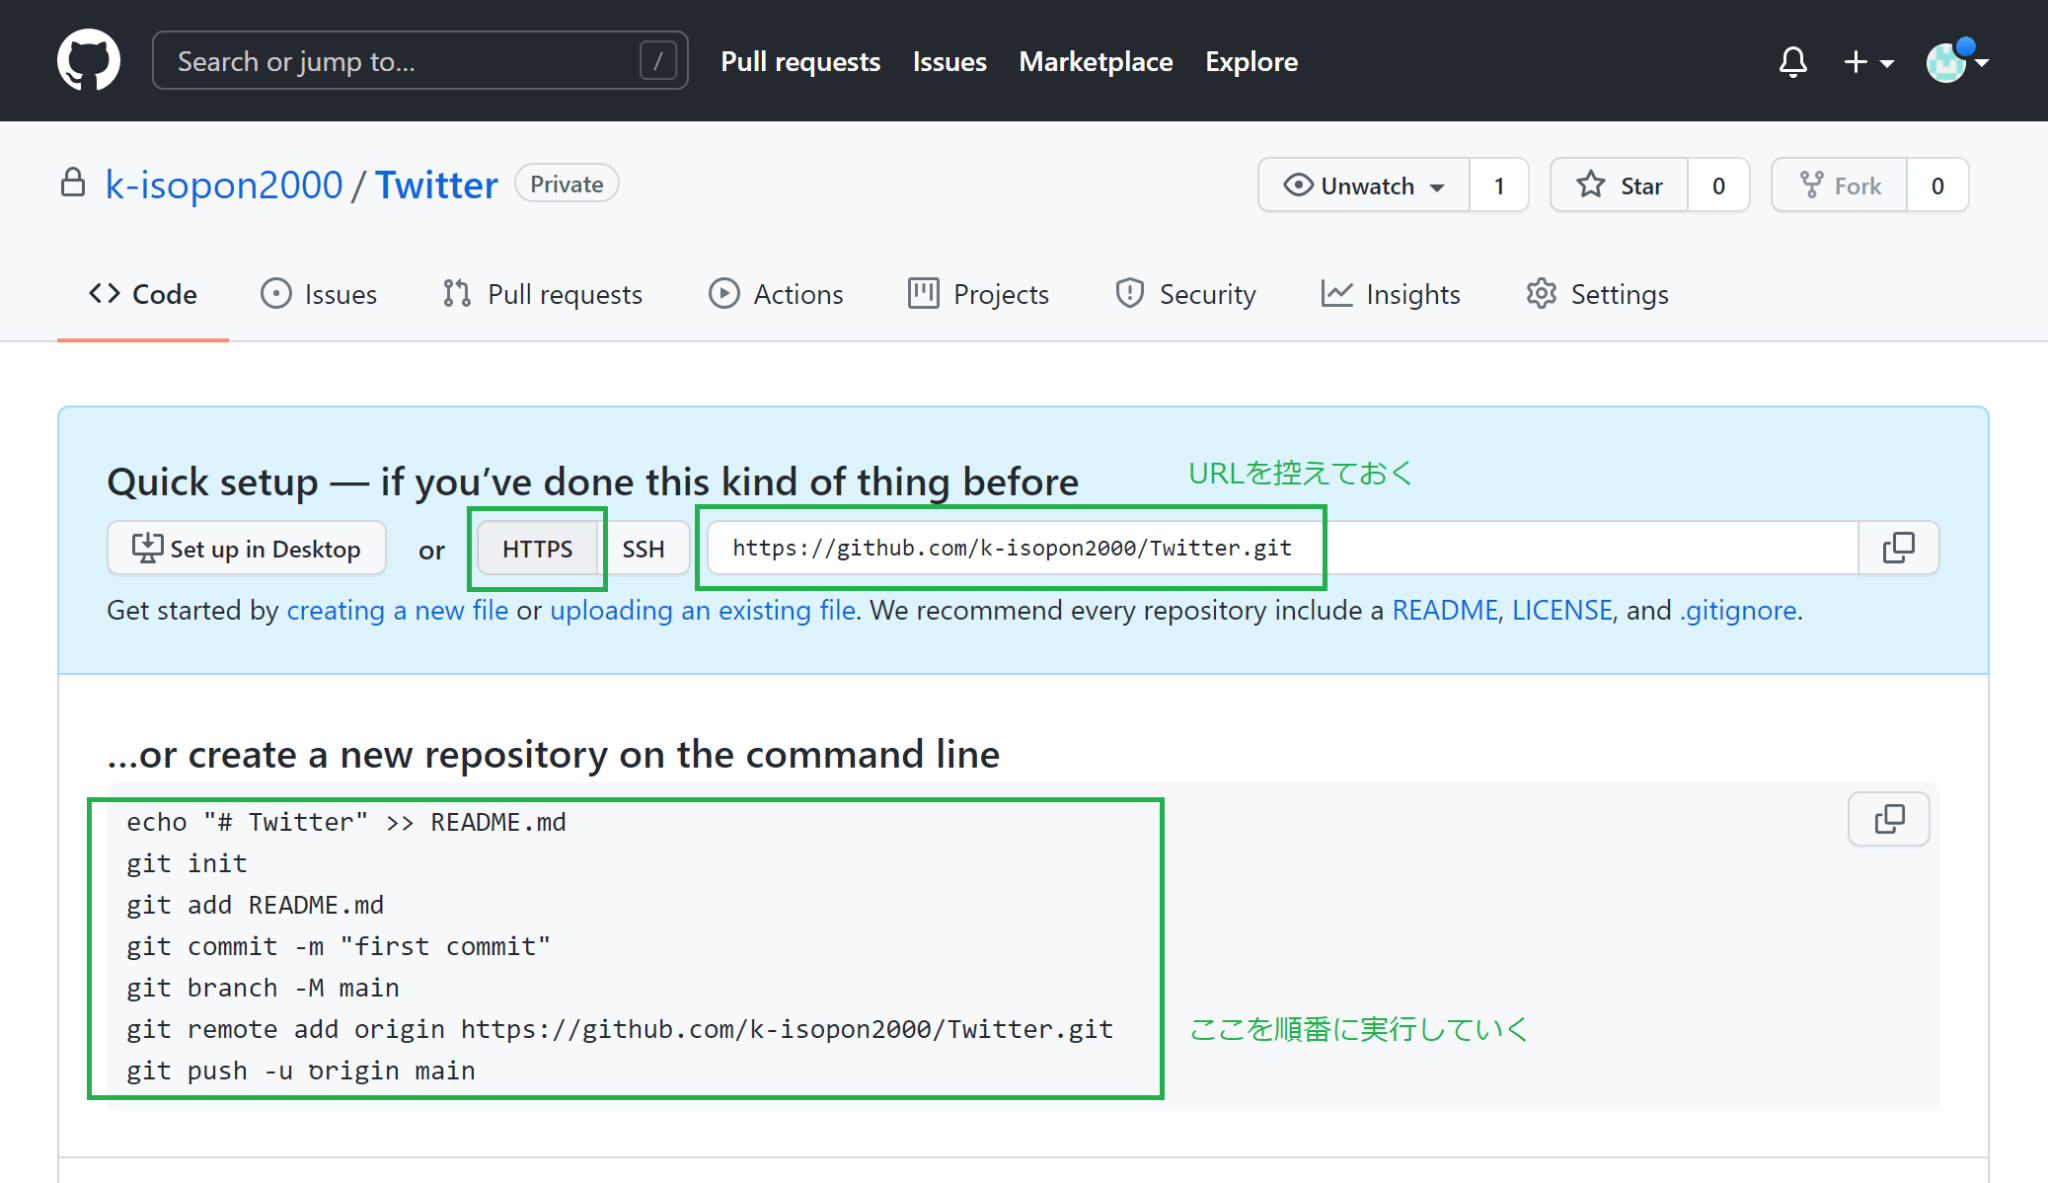Click the README link
Viewport: 2048px width, 1183px height.
[1445, 610]
